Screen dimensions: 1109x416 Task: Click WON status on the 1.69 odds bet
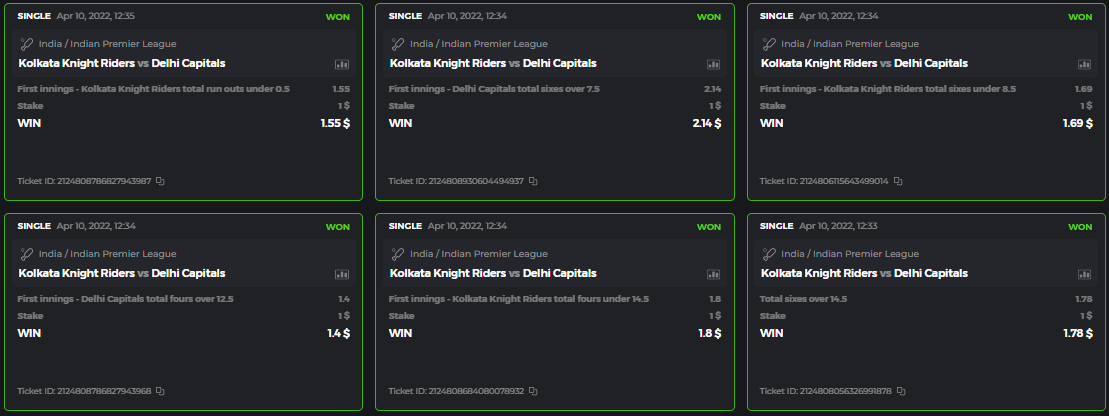point(1080,17)
